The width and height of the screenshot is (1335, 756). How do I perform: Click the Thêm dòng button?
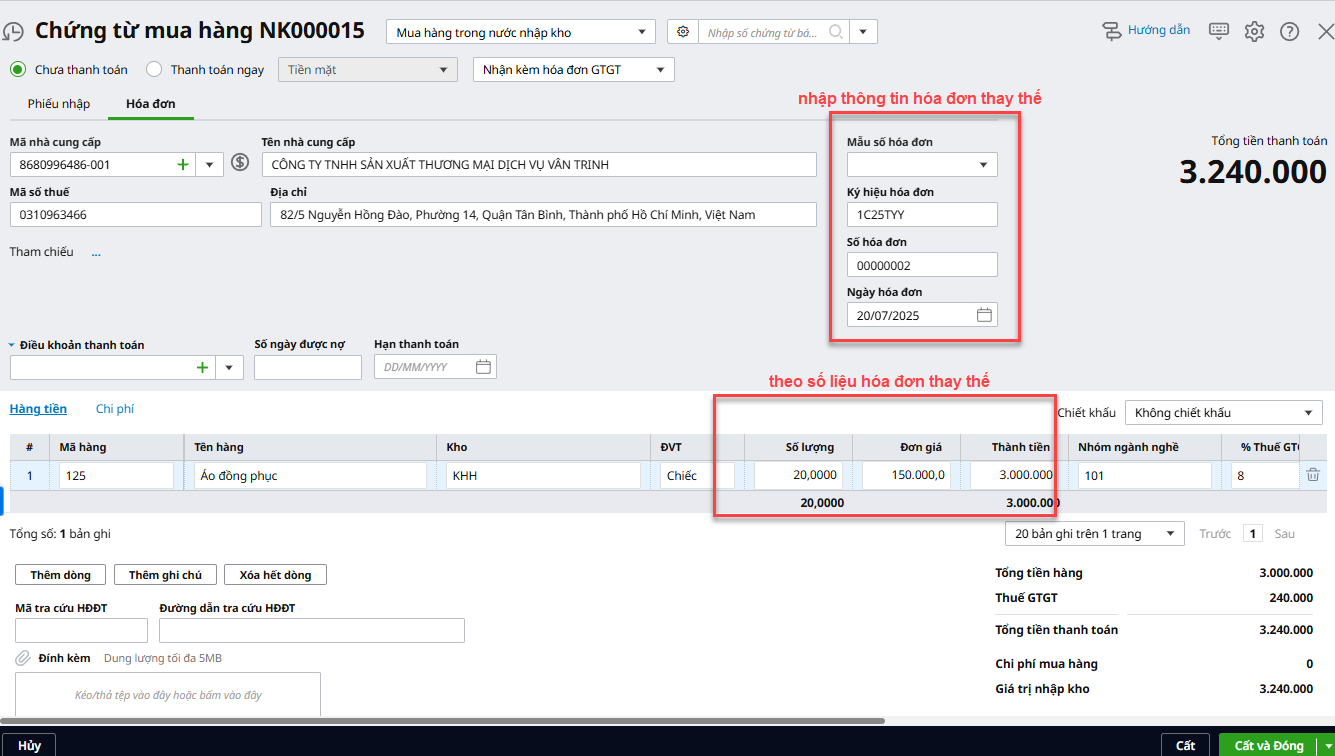[x=60, y=575]
